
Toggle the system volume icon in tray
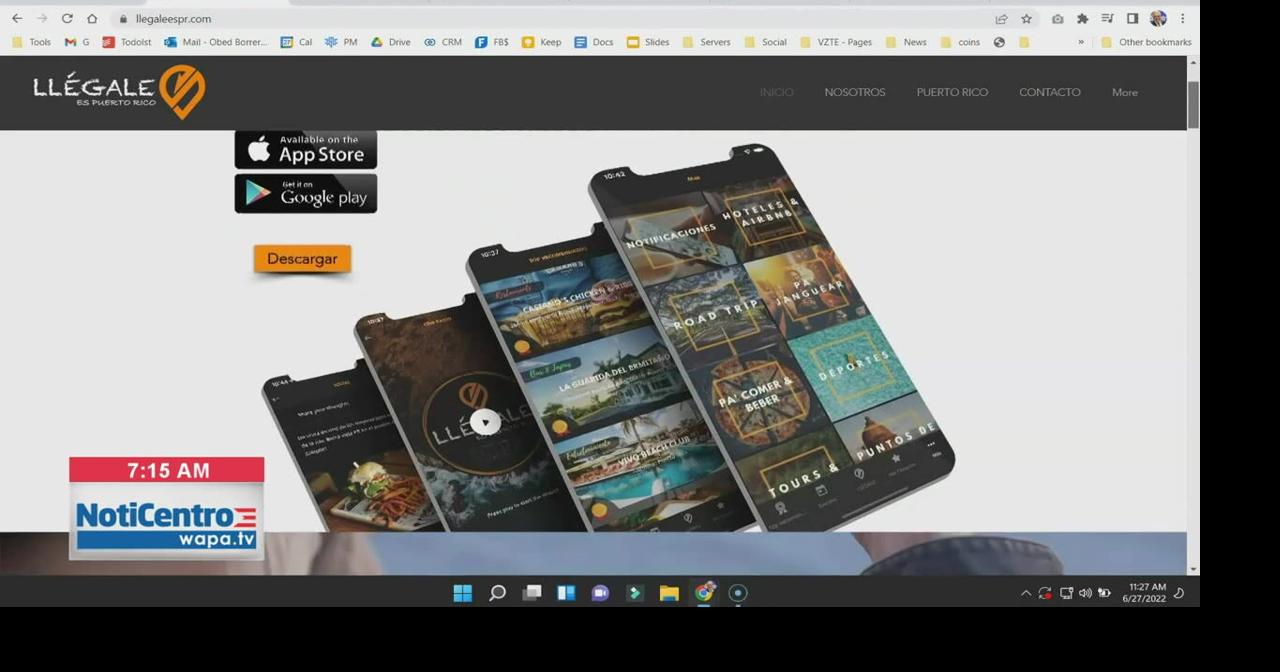[1085, 592]
